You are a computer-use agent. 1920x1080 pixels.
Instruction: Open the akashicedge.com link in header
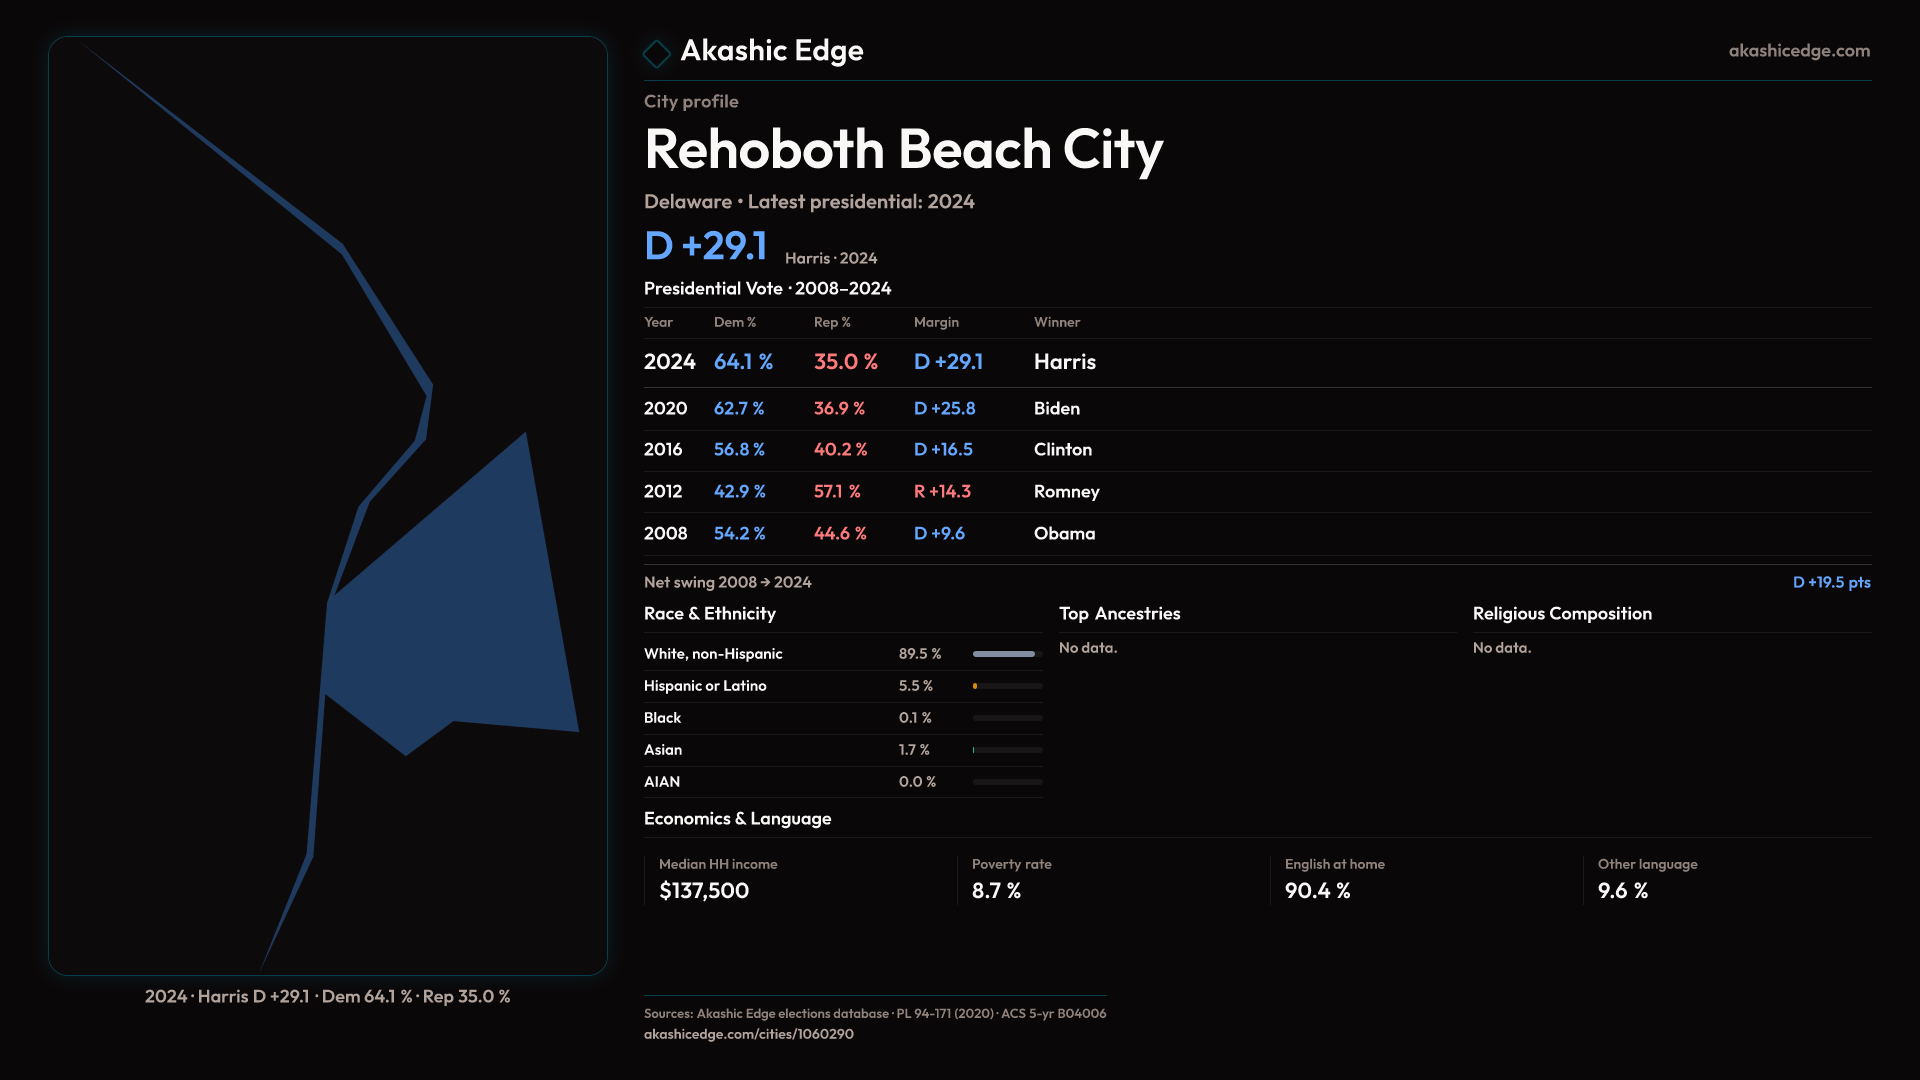tap(1798, 50)
